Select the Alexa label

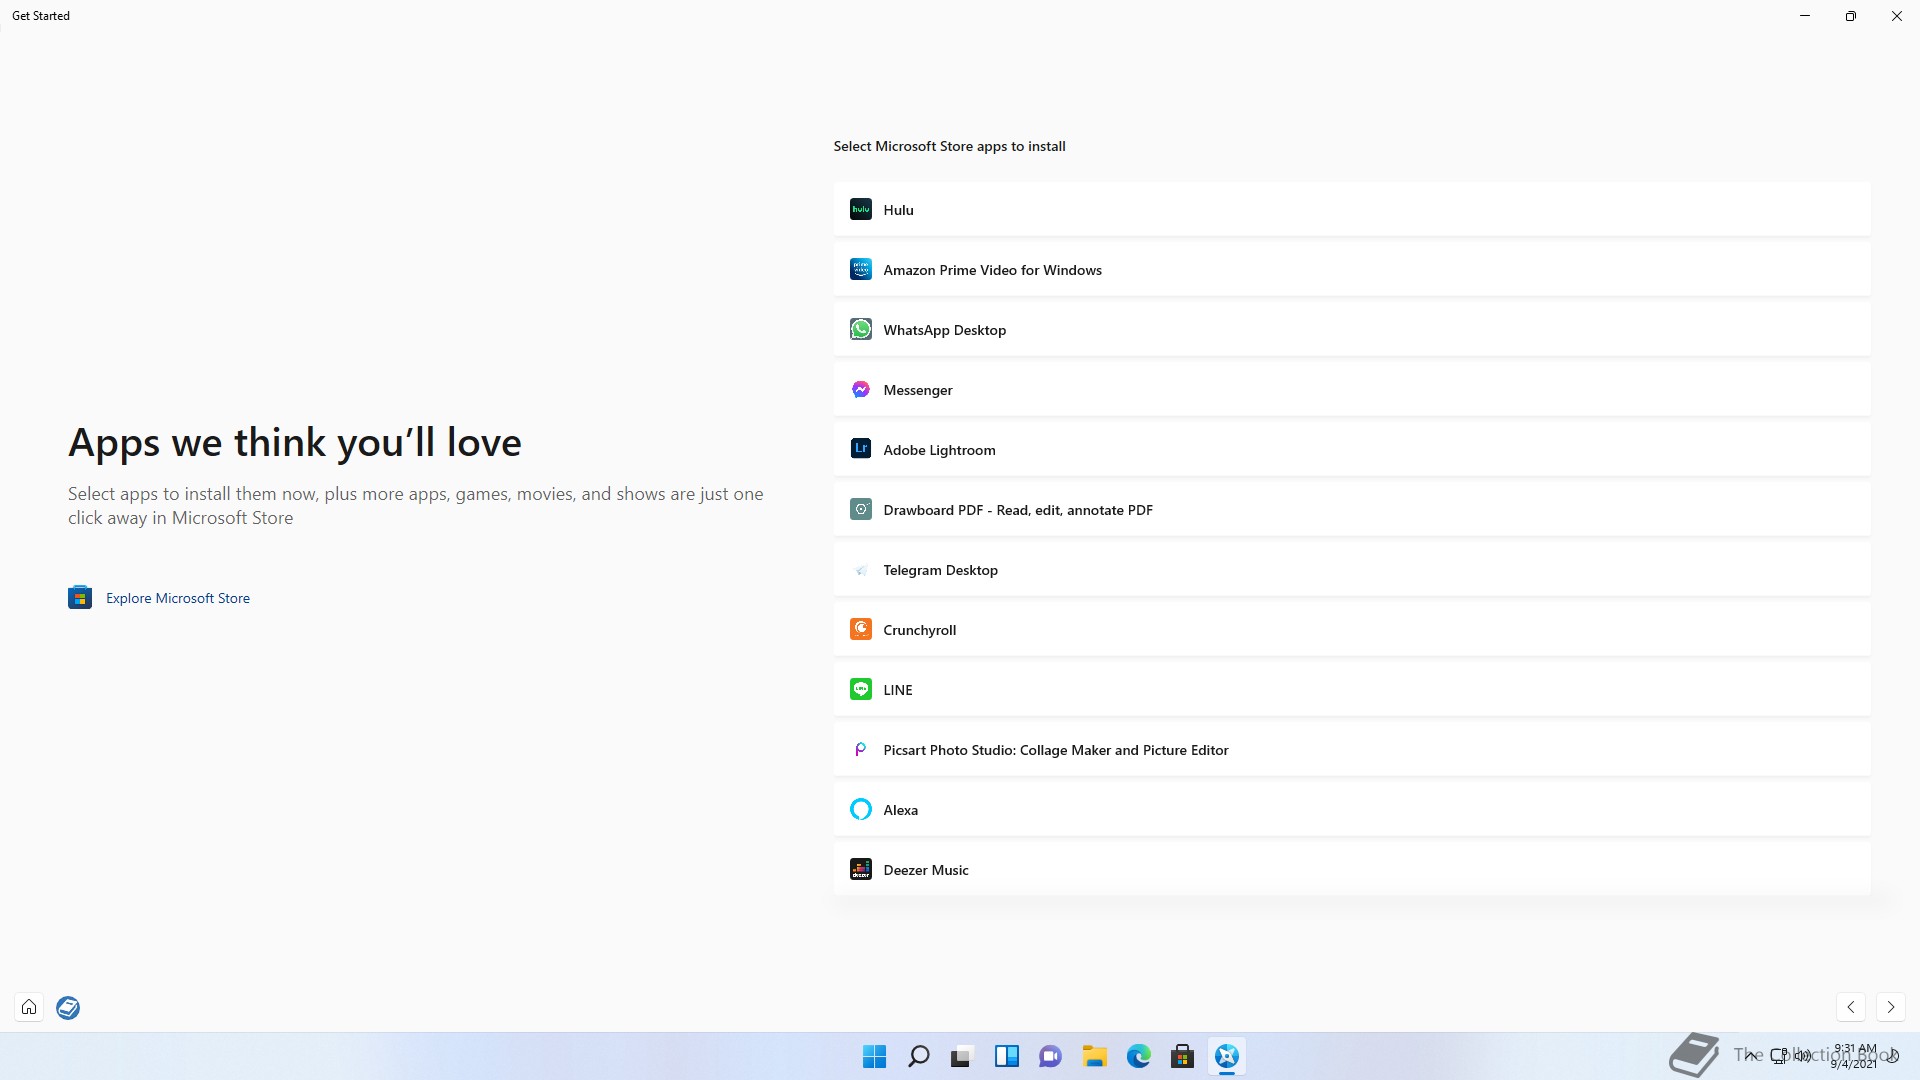[x=900, y=810]
